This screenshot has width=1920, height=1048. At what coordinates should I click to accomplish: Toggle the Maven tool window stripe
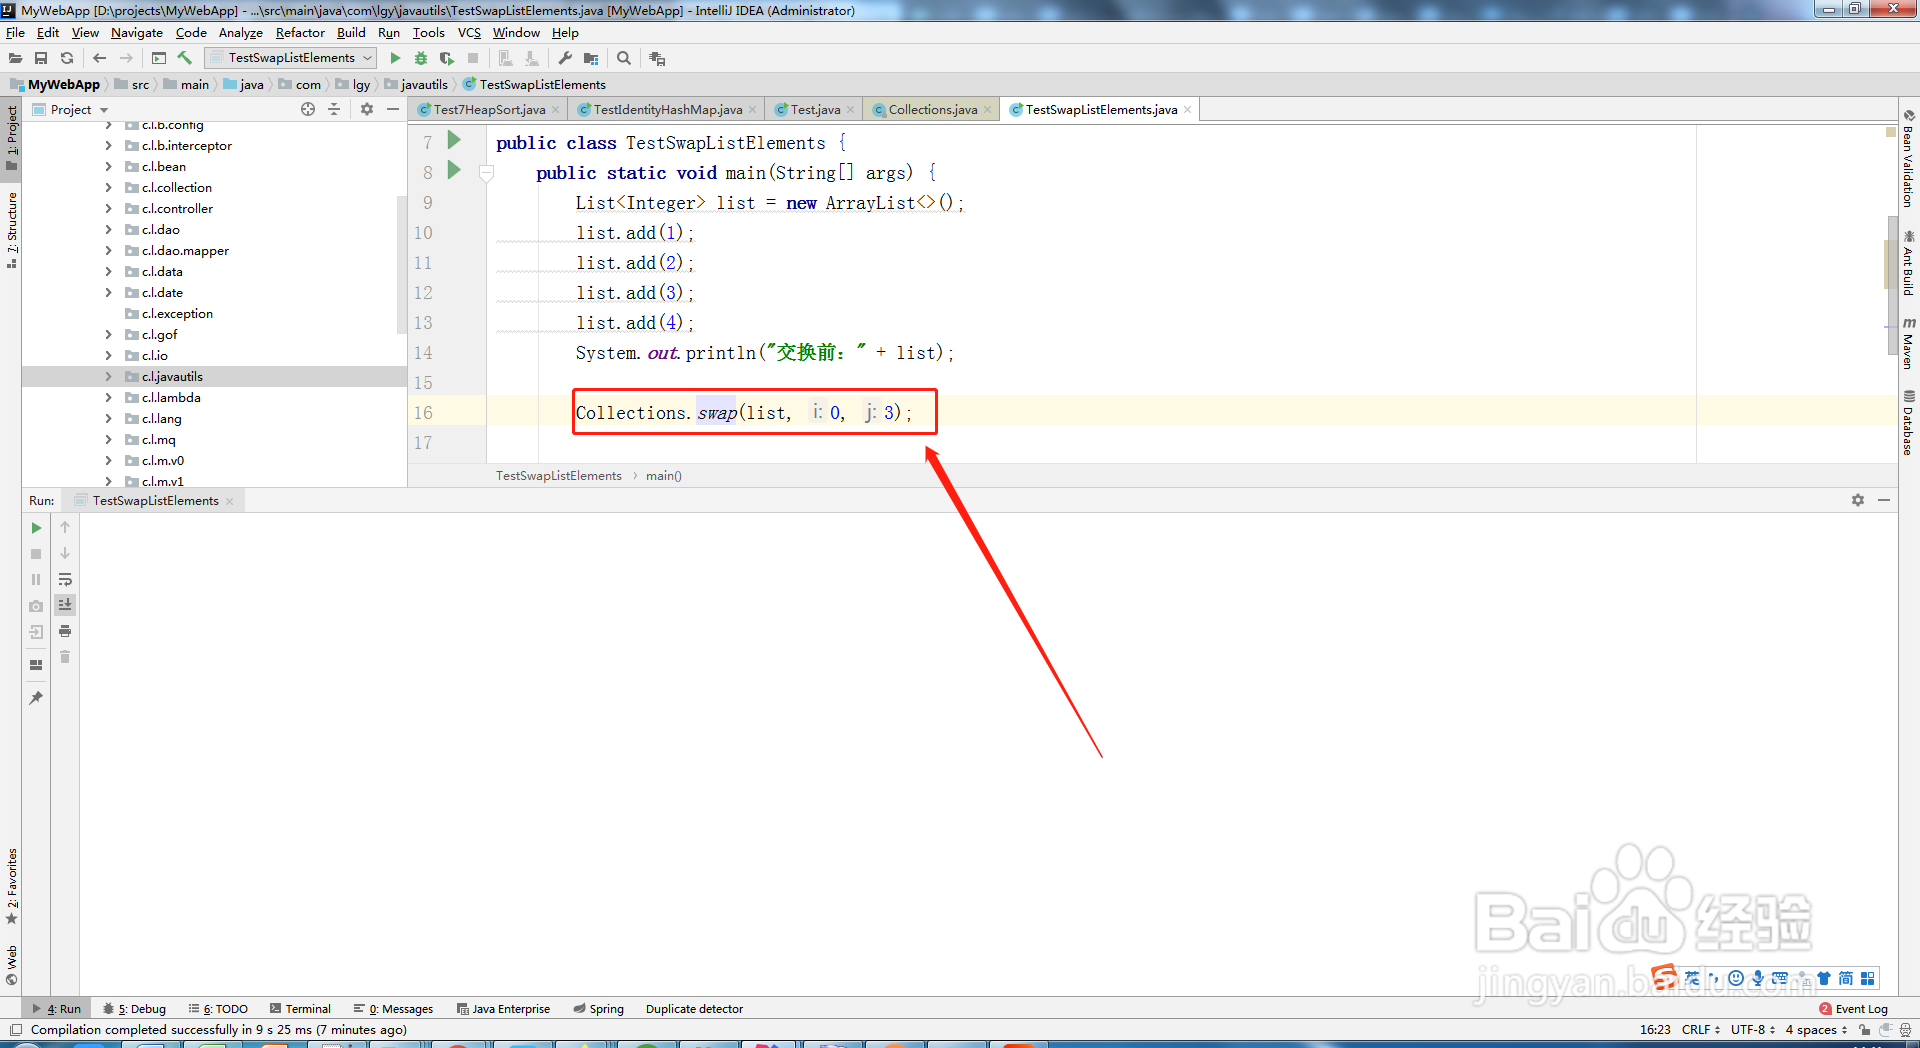1908,343
